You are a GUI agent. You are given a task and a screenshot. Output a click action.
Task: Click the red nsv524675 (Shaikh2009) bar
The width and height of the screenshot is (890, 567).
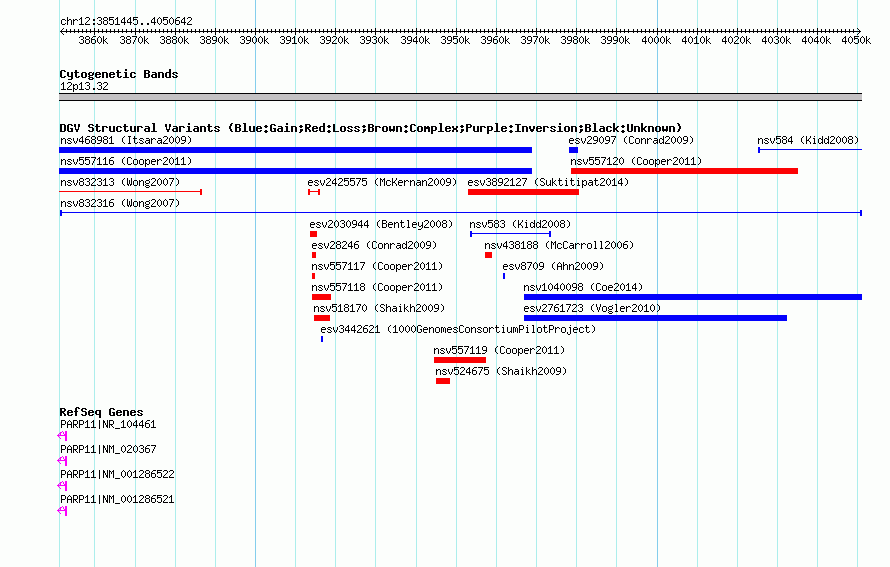pos(443,381)
